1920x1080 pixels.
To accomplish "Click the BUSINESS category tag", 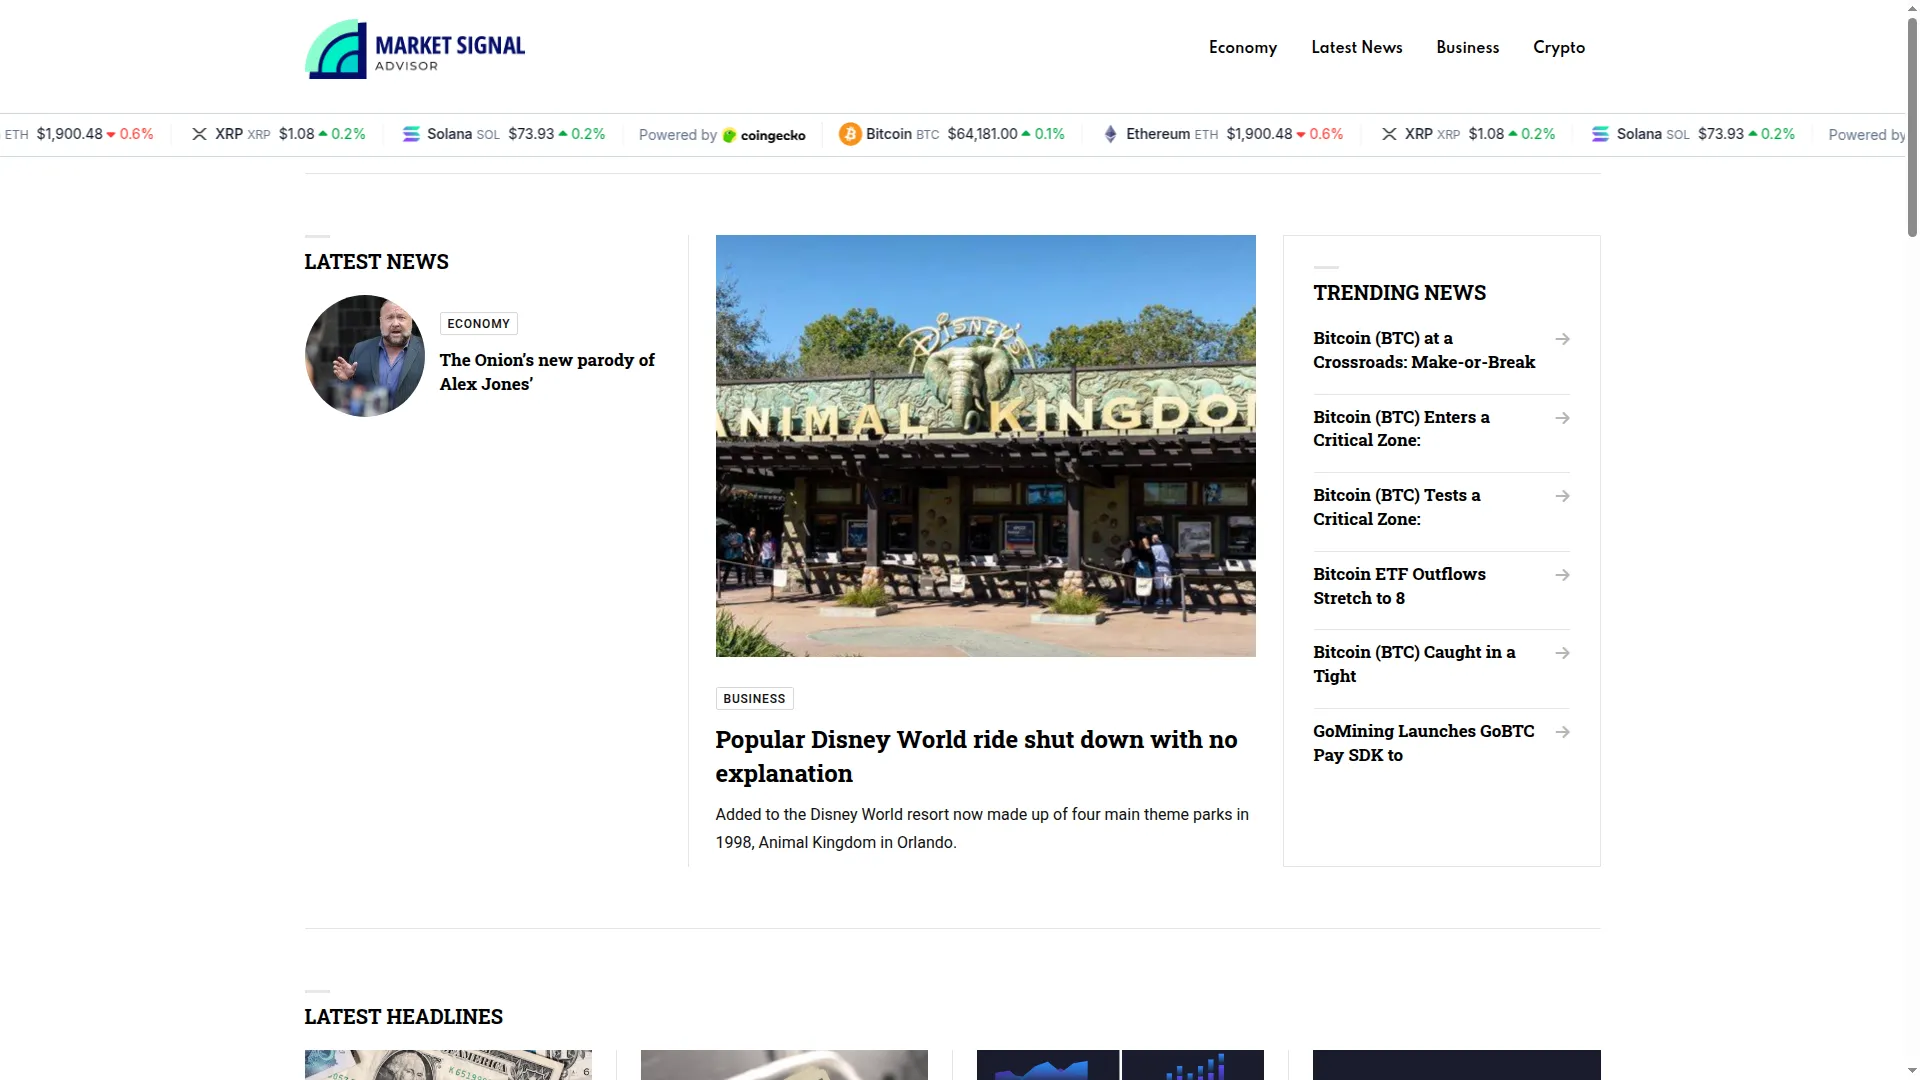I will [755, 699].
